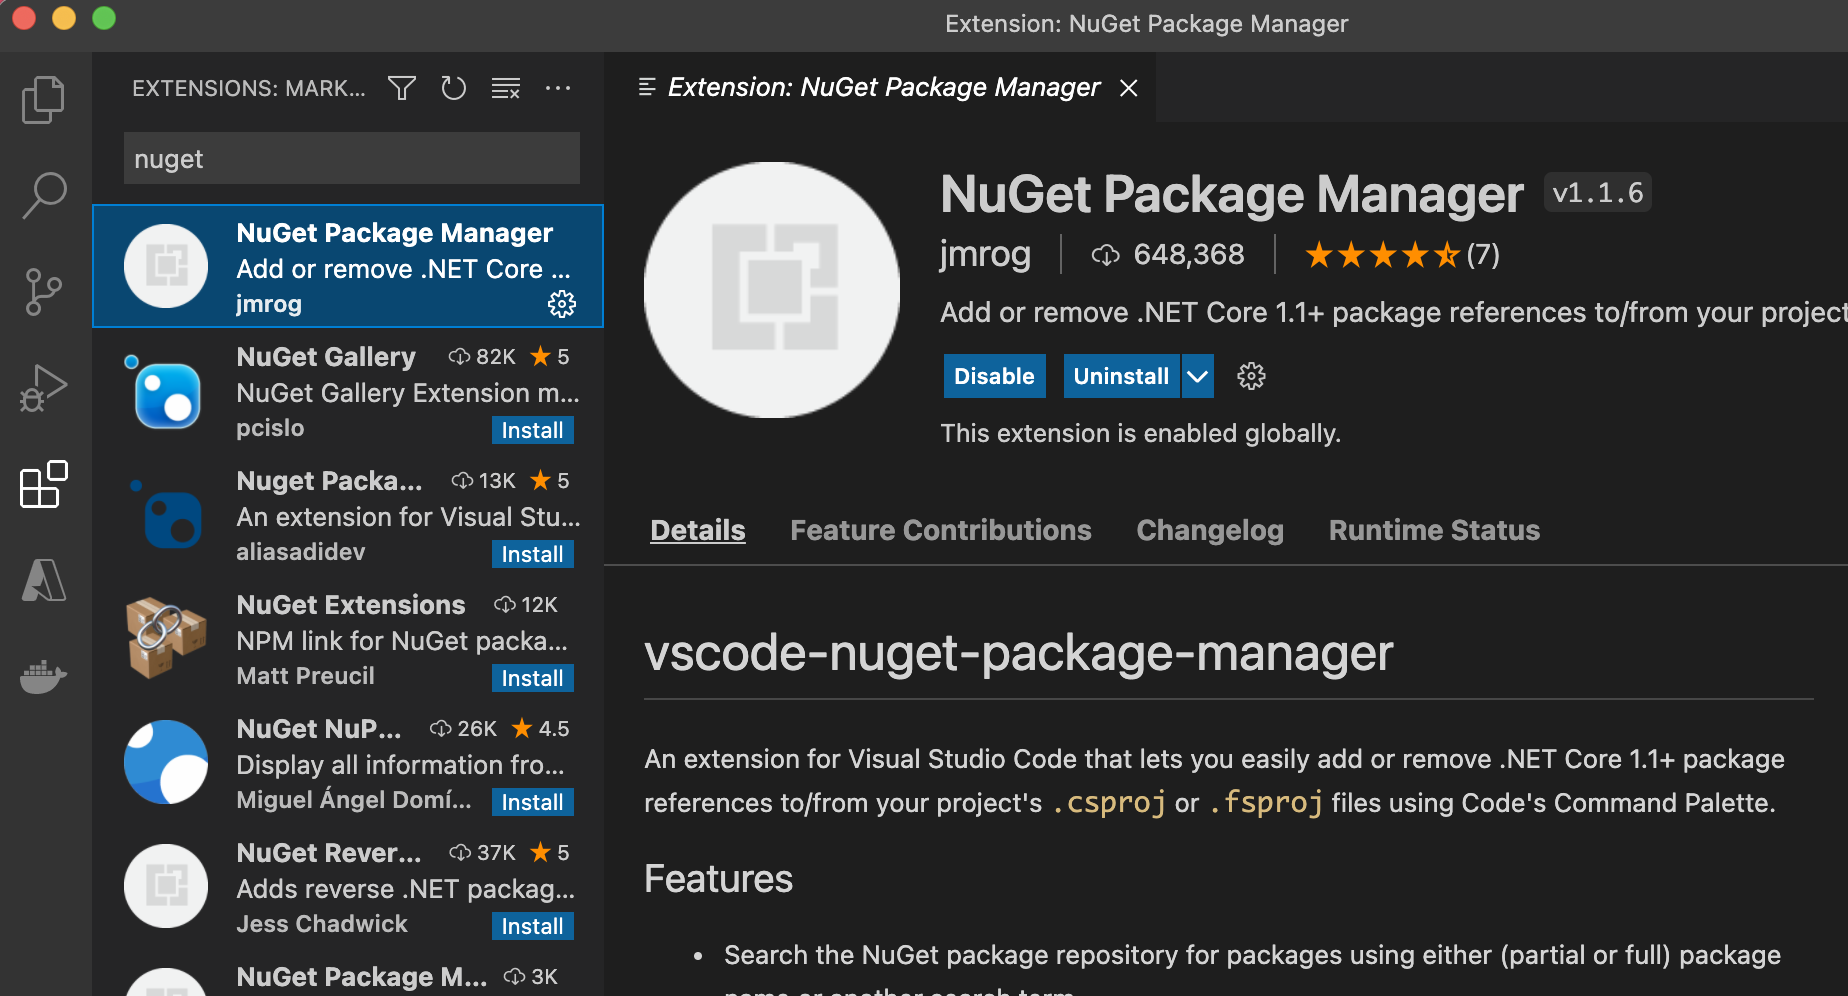This screenshot has height=996, width=1848.
Task: Click the large NuGet Package Manager logo
Action: [x=772, y=290]
